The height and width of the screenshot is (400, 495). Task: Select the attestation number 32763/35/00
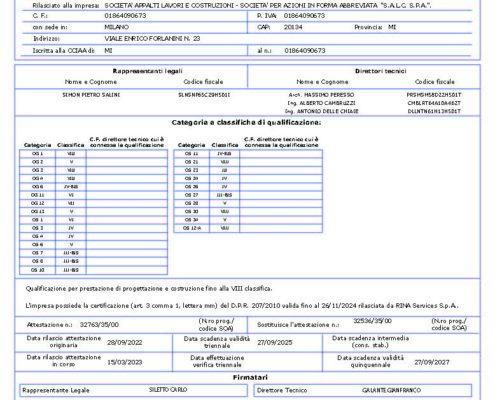(x=99, y=324)
